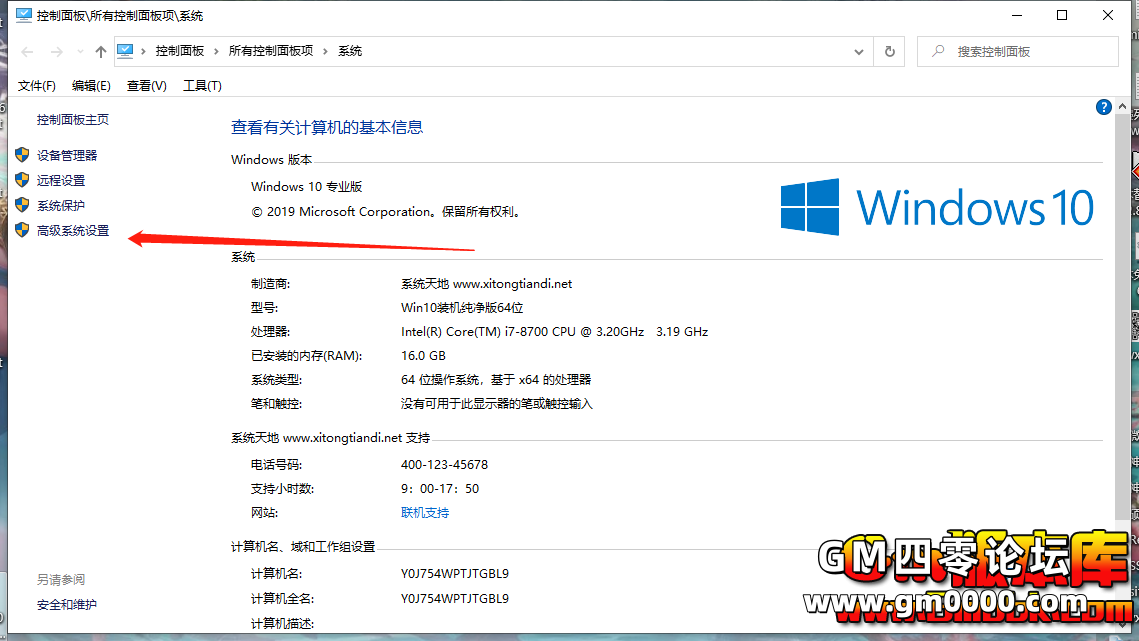Open 高级系统设置 link

tap(73, 230)
